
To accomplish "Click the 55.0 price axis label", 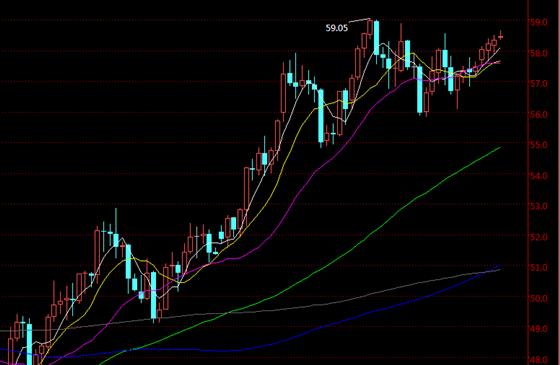I will point(539,145).
